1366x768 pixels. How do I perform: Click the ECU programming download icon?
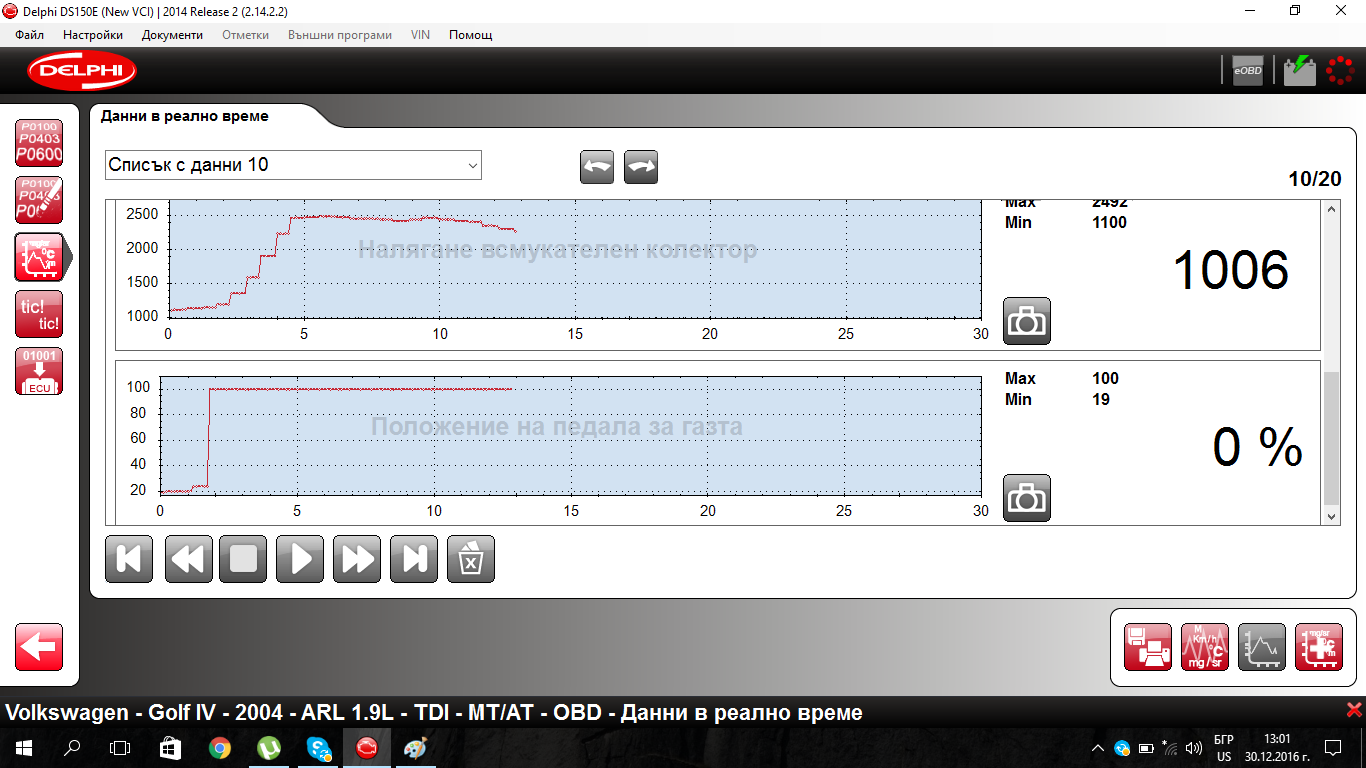(x=39, y=371)
